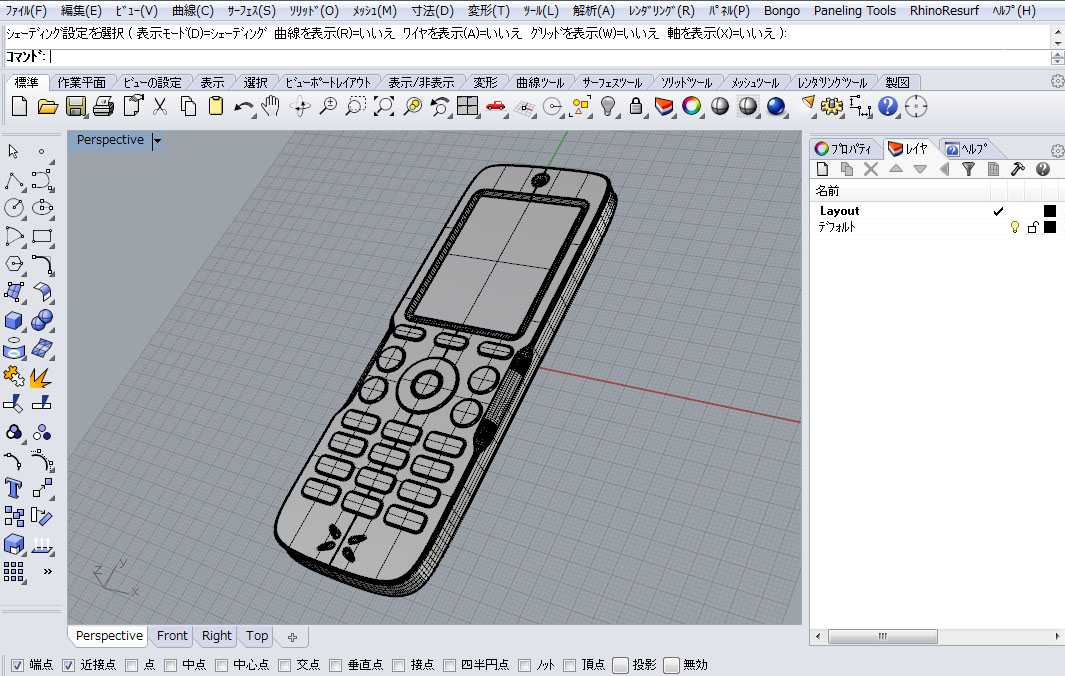Select the Text T tool
This screenshot has height=676, width=1065.
pos(14,488)
